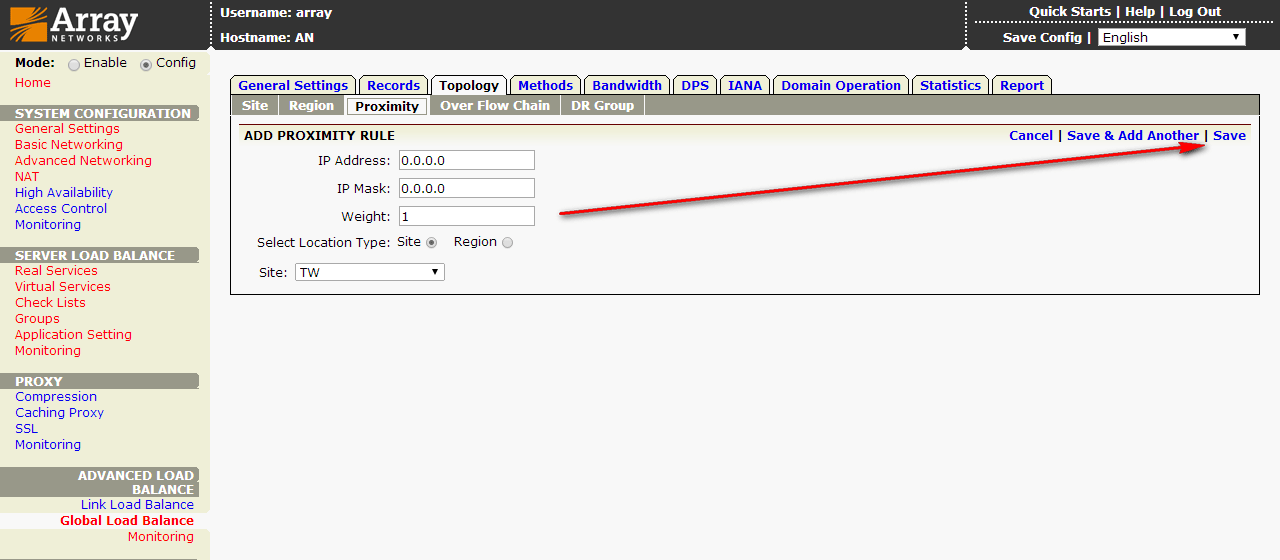Open NAT in sidebar
This screenshot has height=560, width=1280.
pyautogui.click(x=27, y=176)
